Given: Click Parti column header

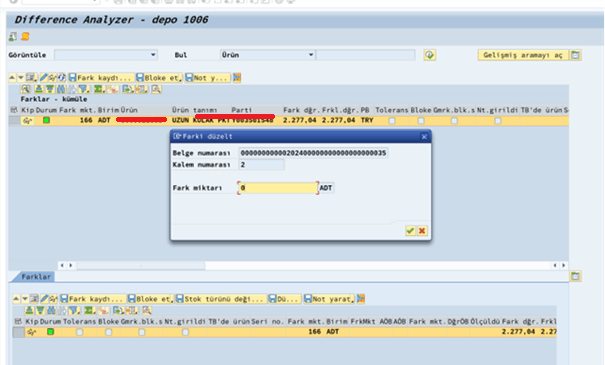Looking at the screenshot, I should tap(242, 110).
